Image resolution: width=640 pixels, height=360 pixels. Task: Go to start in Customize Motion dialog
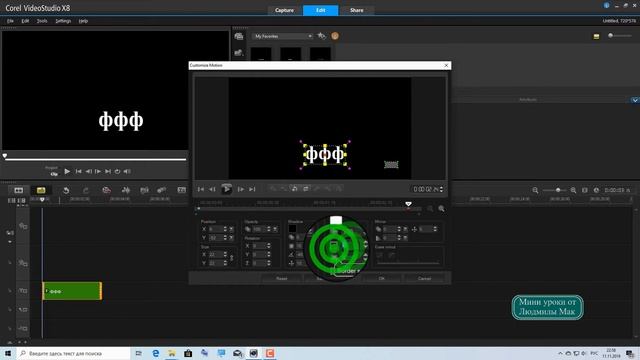200,189
